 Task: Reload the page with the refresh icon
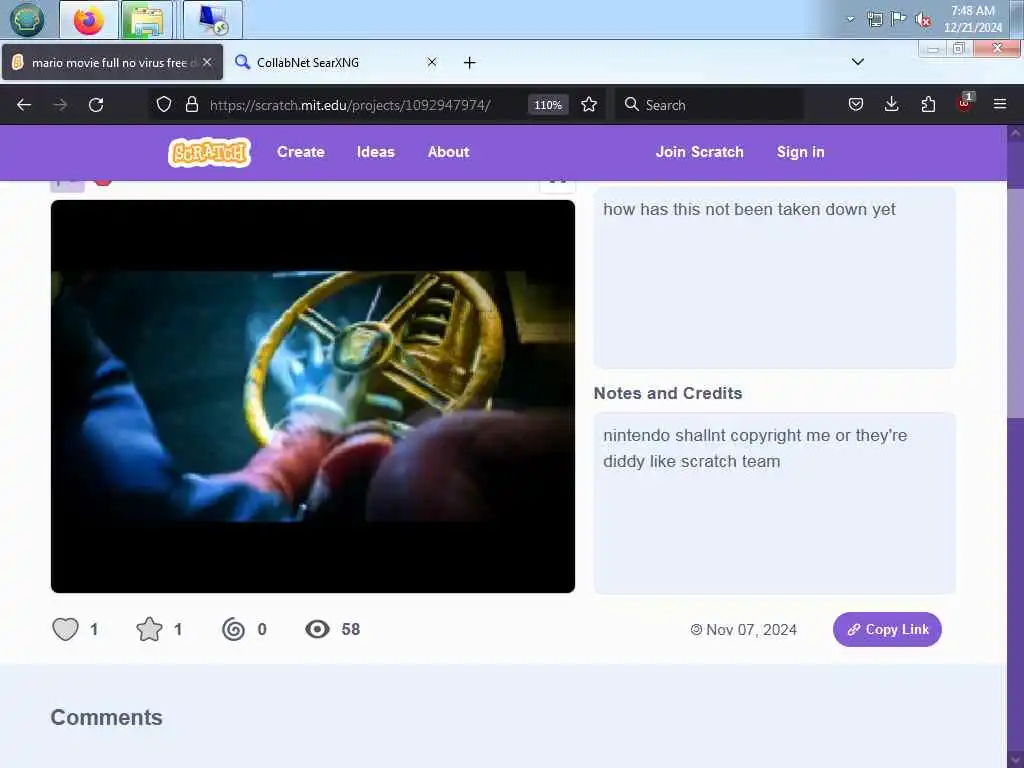tap(96, 104)
